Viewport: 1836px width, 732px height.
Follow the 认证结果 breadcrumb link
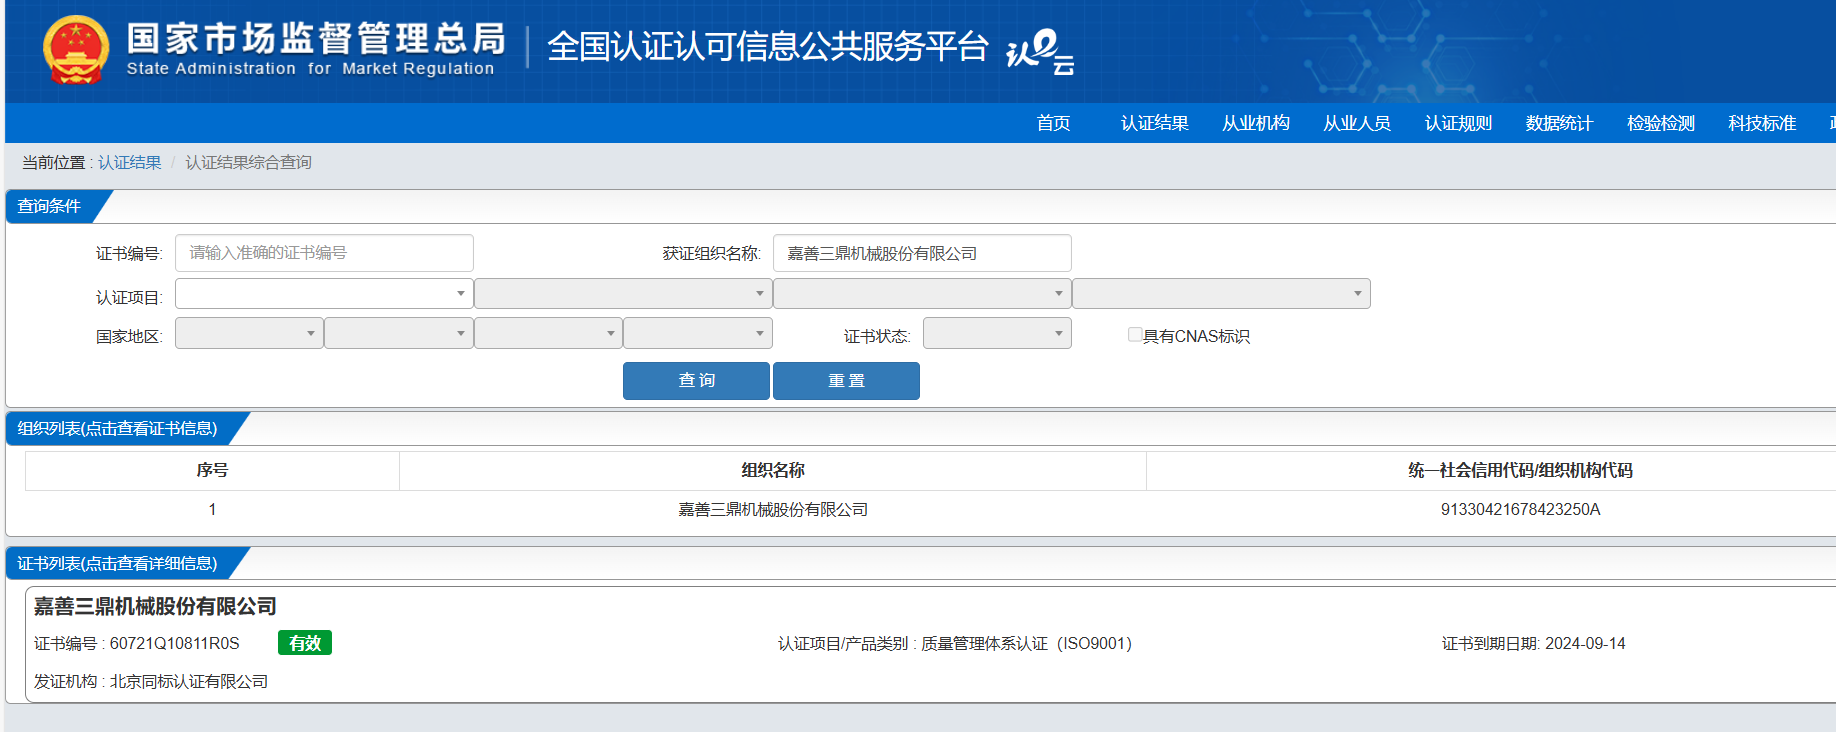tap(130, 162)
